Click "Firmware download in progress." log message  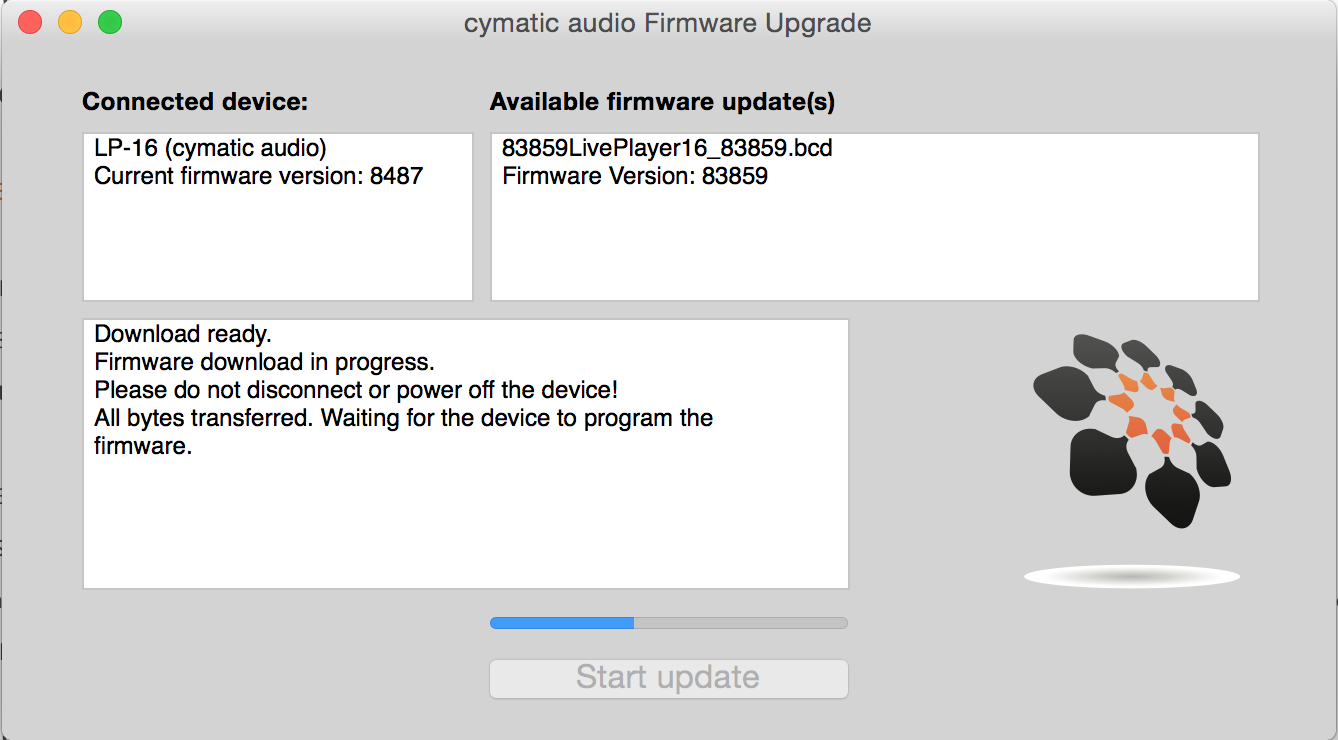[x=264, y=362]
